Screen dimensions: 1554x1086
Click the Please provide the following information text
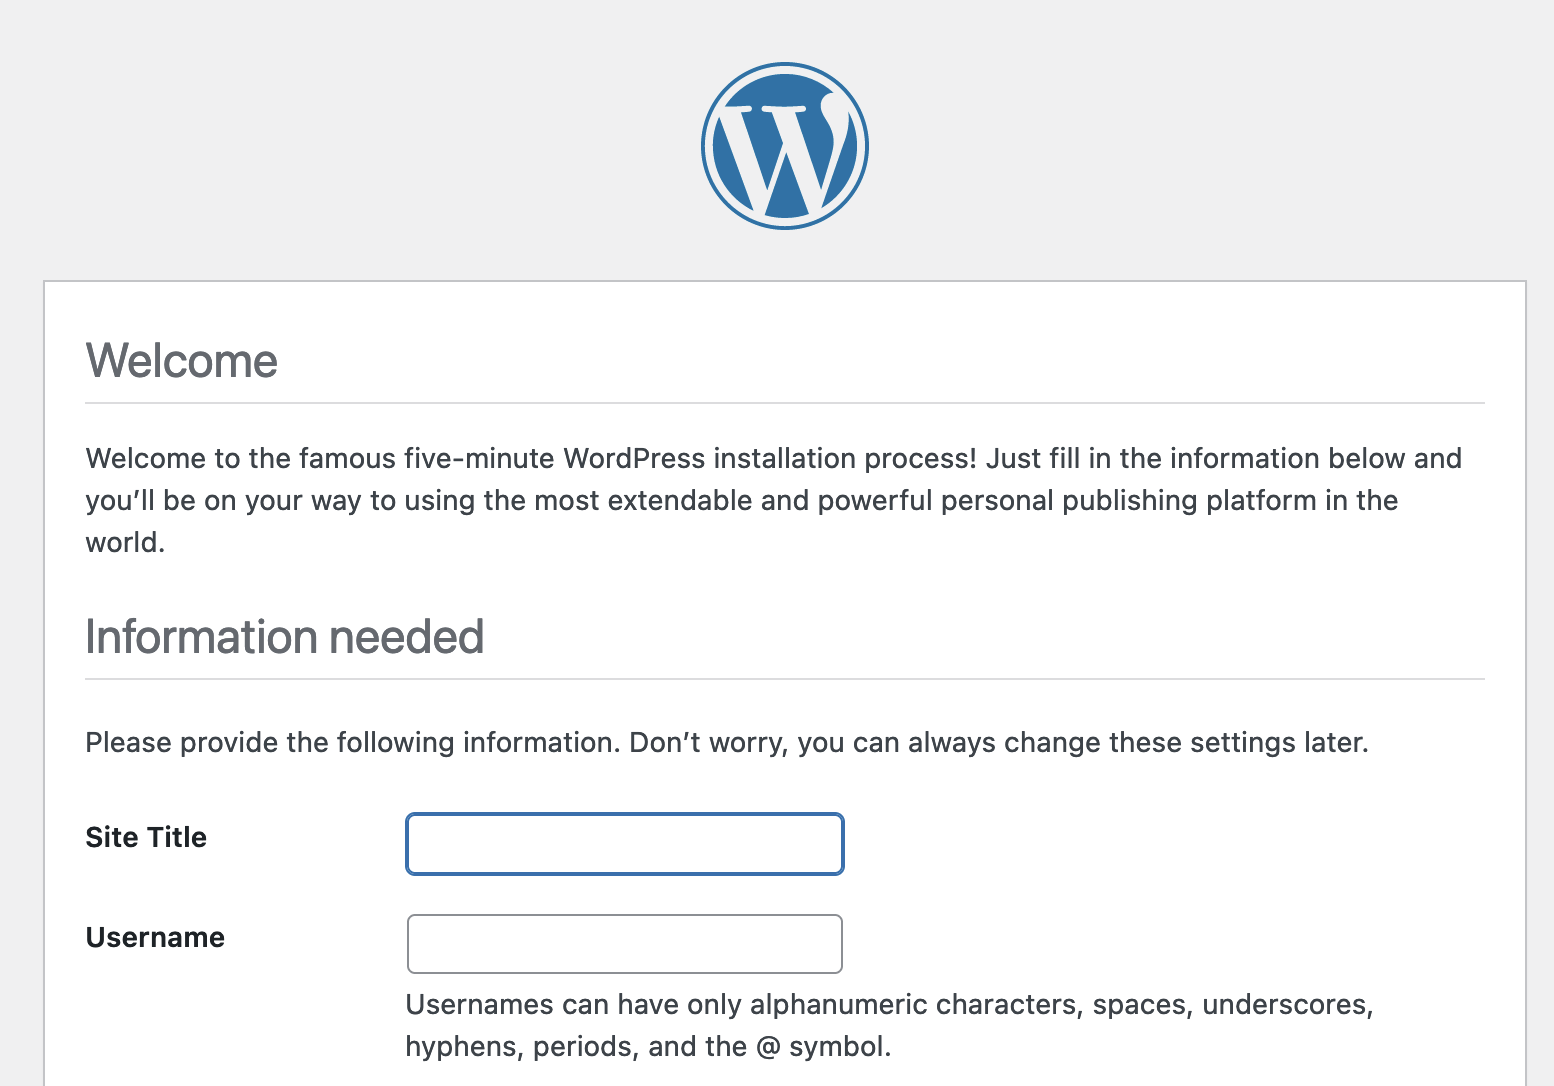click(x=727, y=742)
